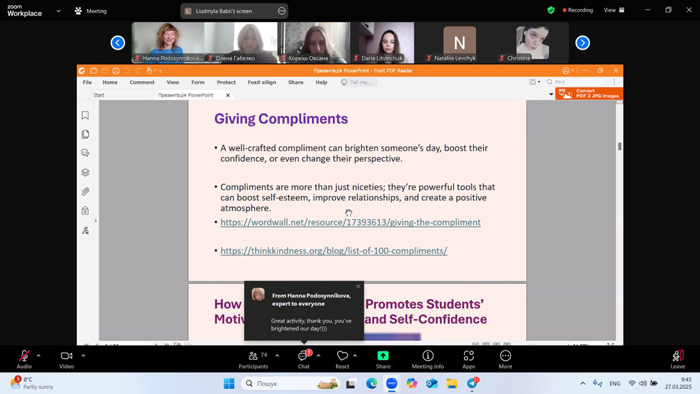Viewport: 700px width, 394px height.
Task: Select Hanna Podosynnikova's video thumbnail
Action: pyautogui.click(x=168, y=42)
